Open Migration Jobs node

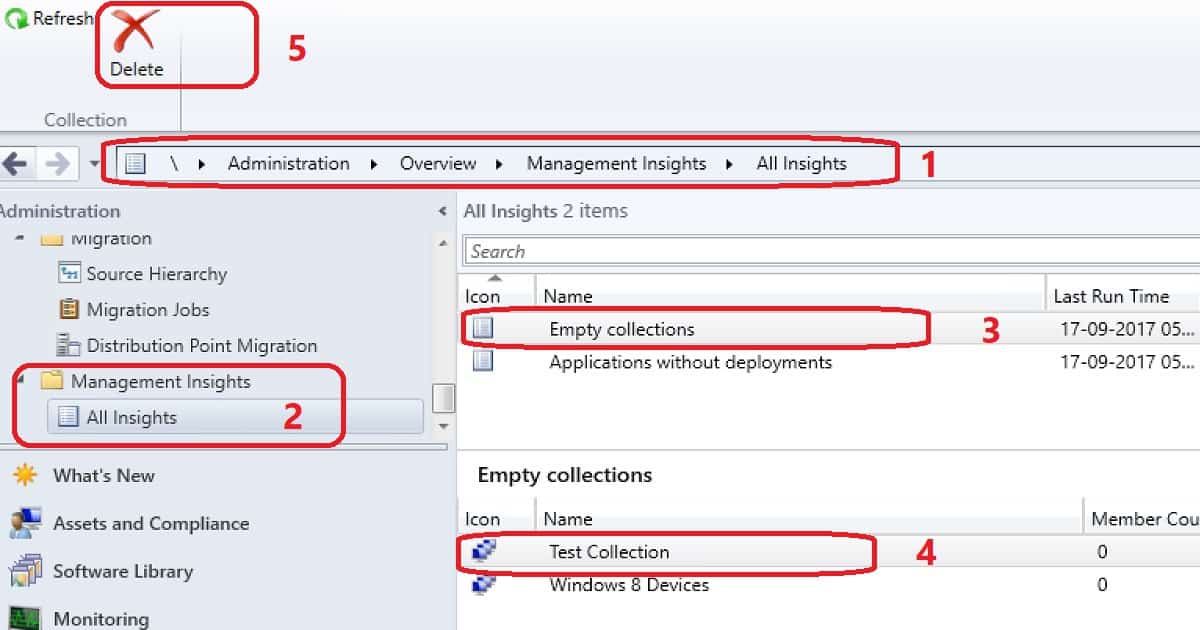(148, 310)
